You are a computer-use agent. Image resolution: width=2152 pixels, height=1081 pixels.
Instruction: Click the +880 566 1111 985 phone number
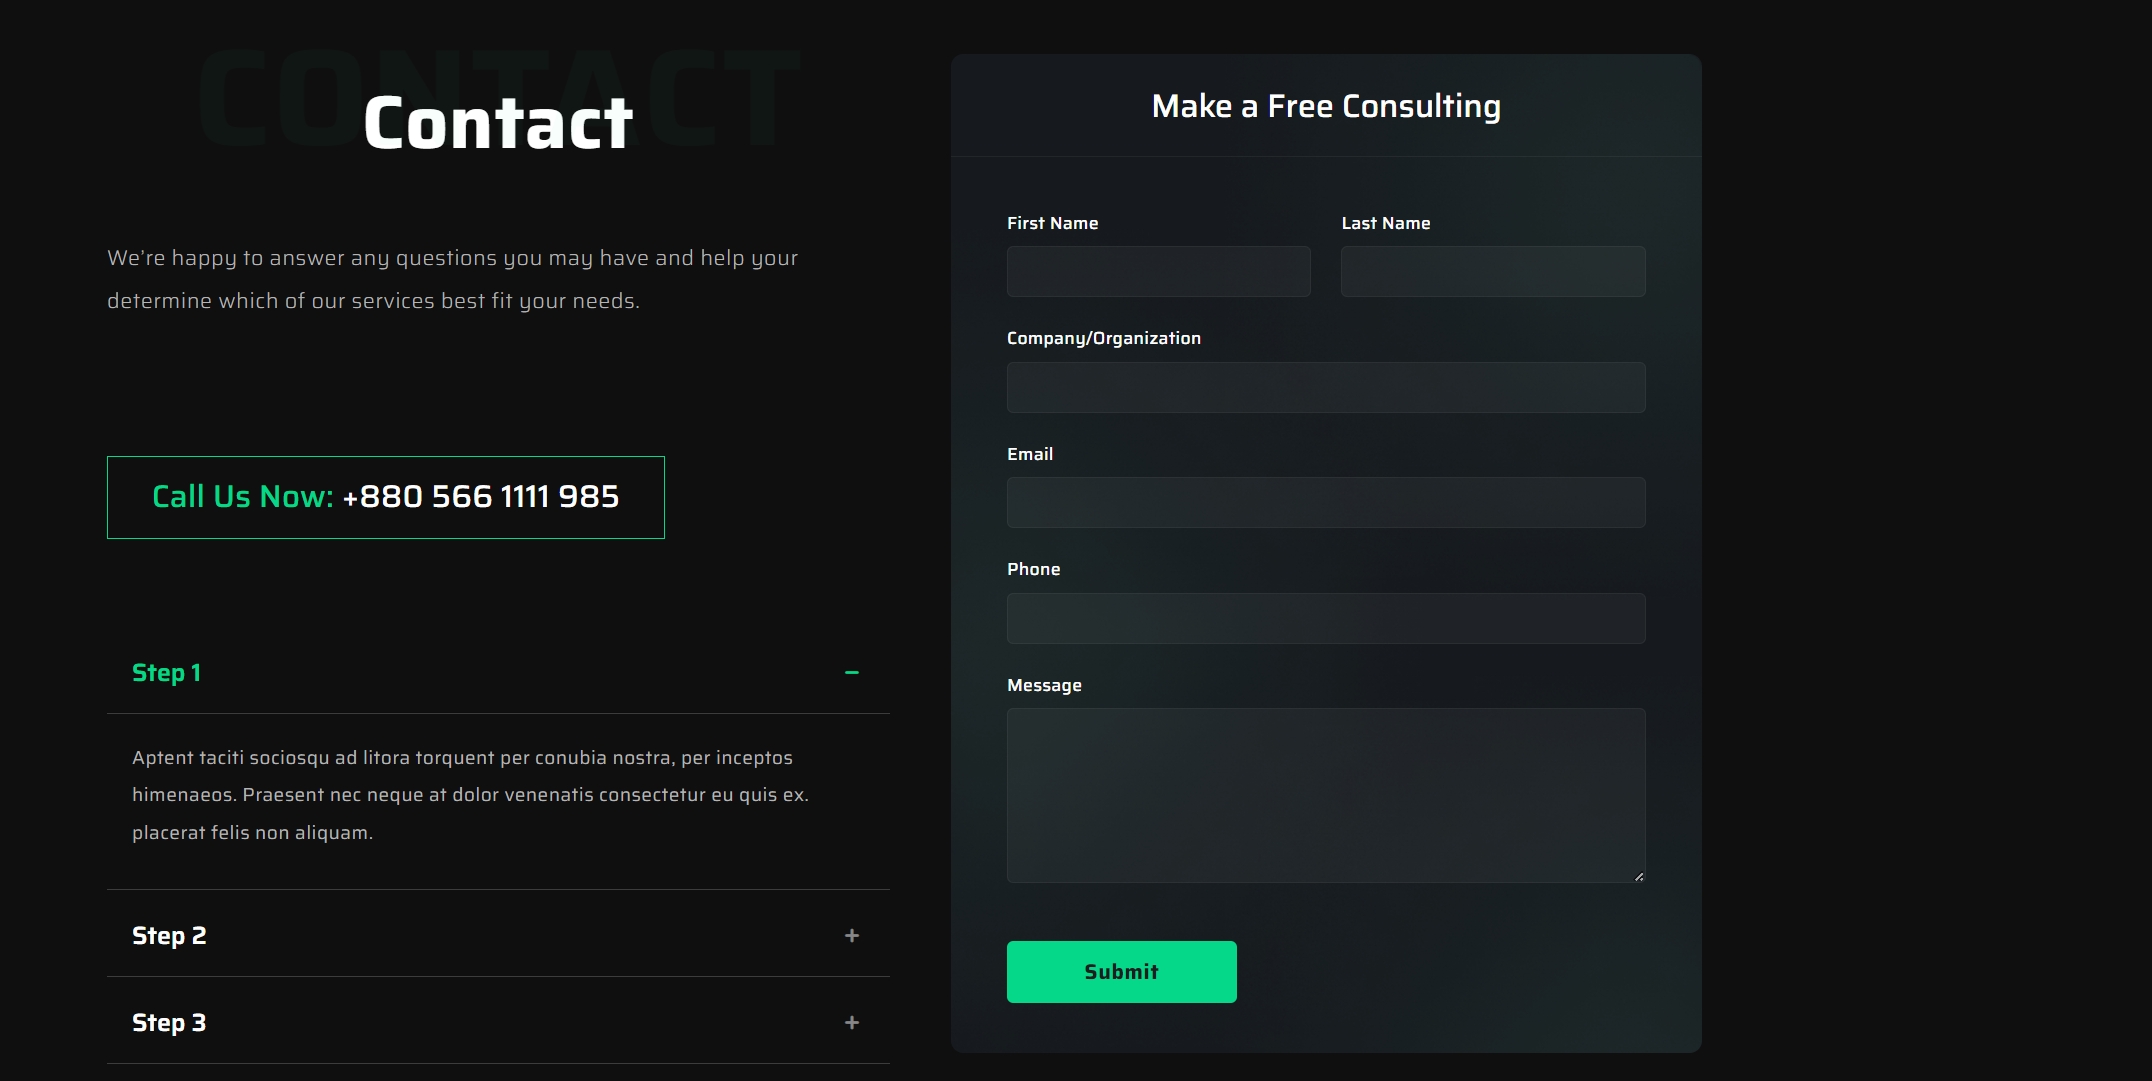[x=481, y=497]
